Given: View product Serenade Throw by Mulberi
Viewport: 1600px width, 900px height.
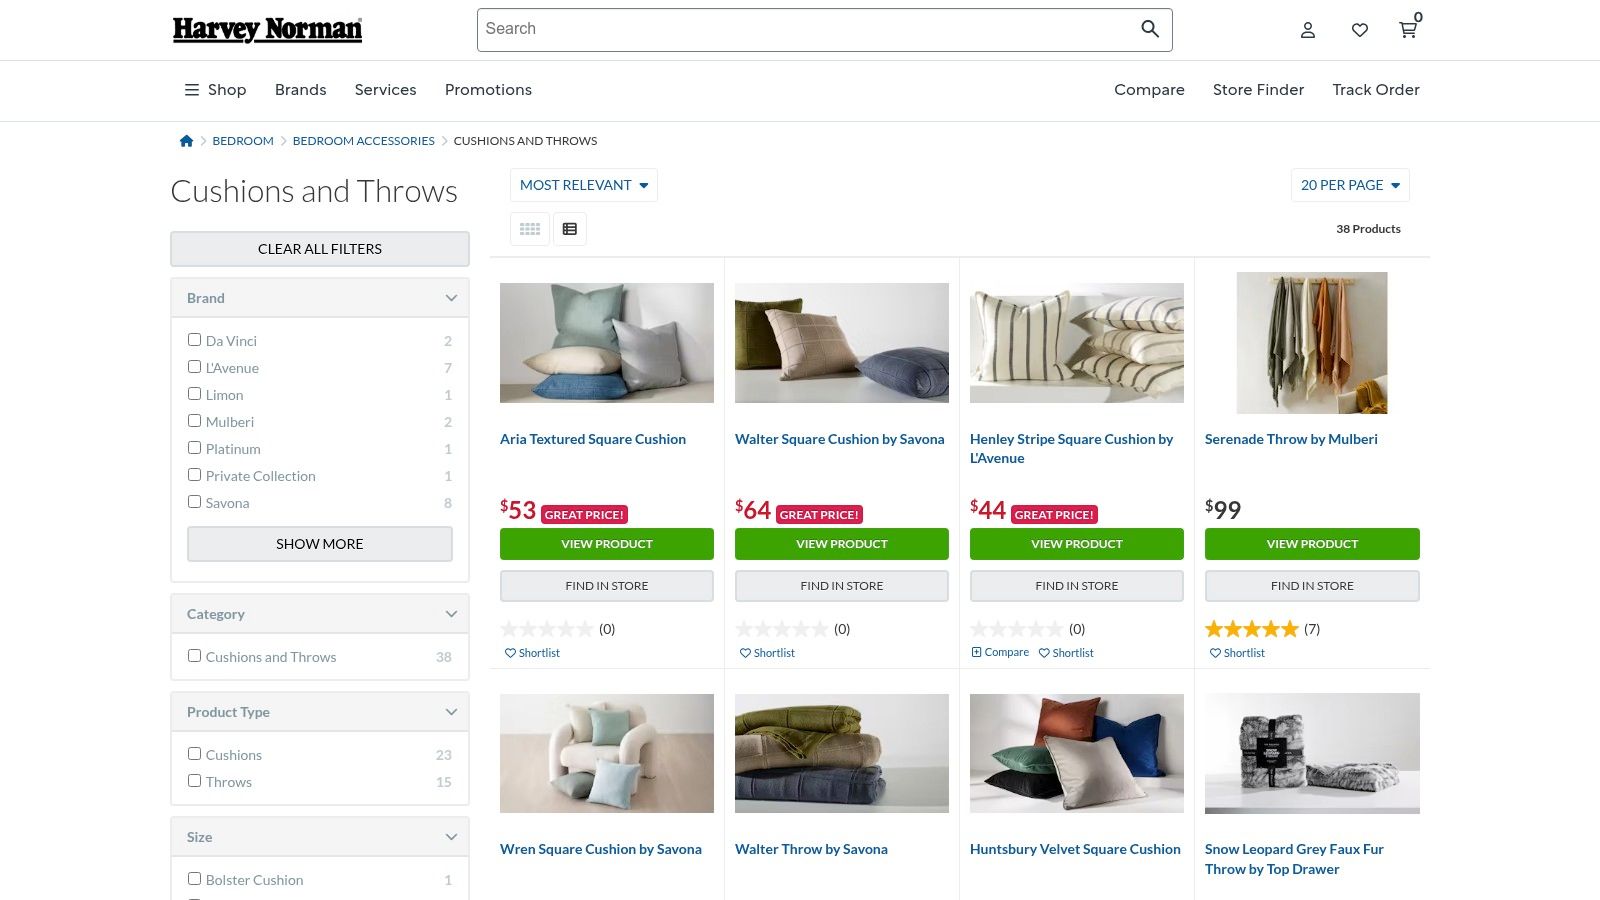Looking at the screenshot, I should click(1312, 544).
